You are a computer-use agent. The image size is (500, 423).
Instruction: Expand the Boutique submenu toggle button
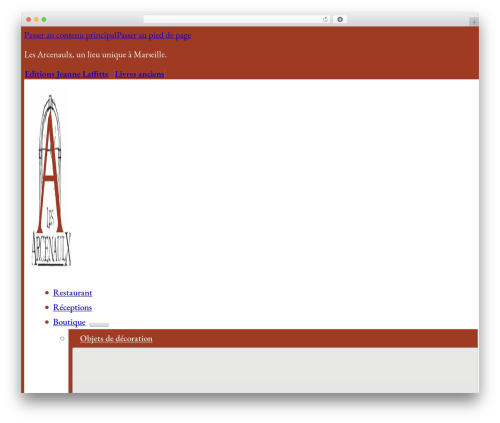99,324
